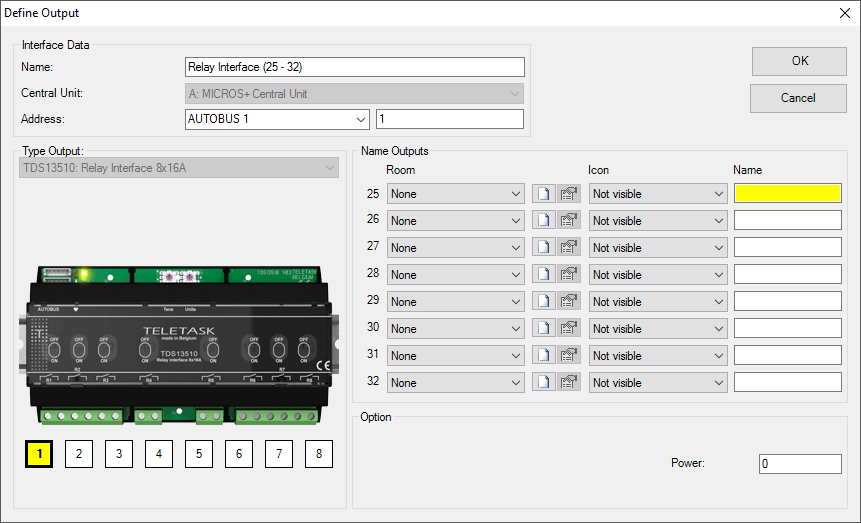Click the new page icon for output 30

(544, 329)
